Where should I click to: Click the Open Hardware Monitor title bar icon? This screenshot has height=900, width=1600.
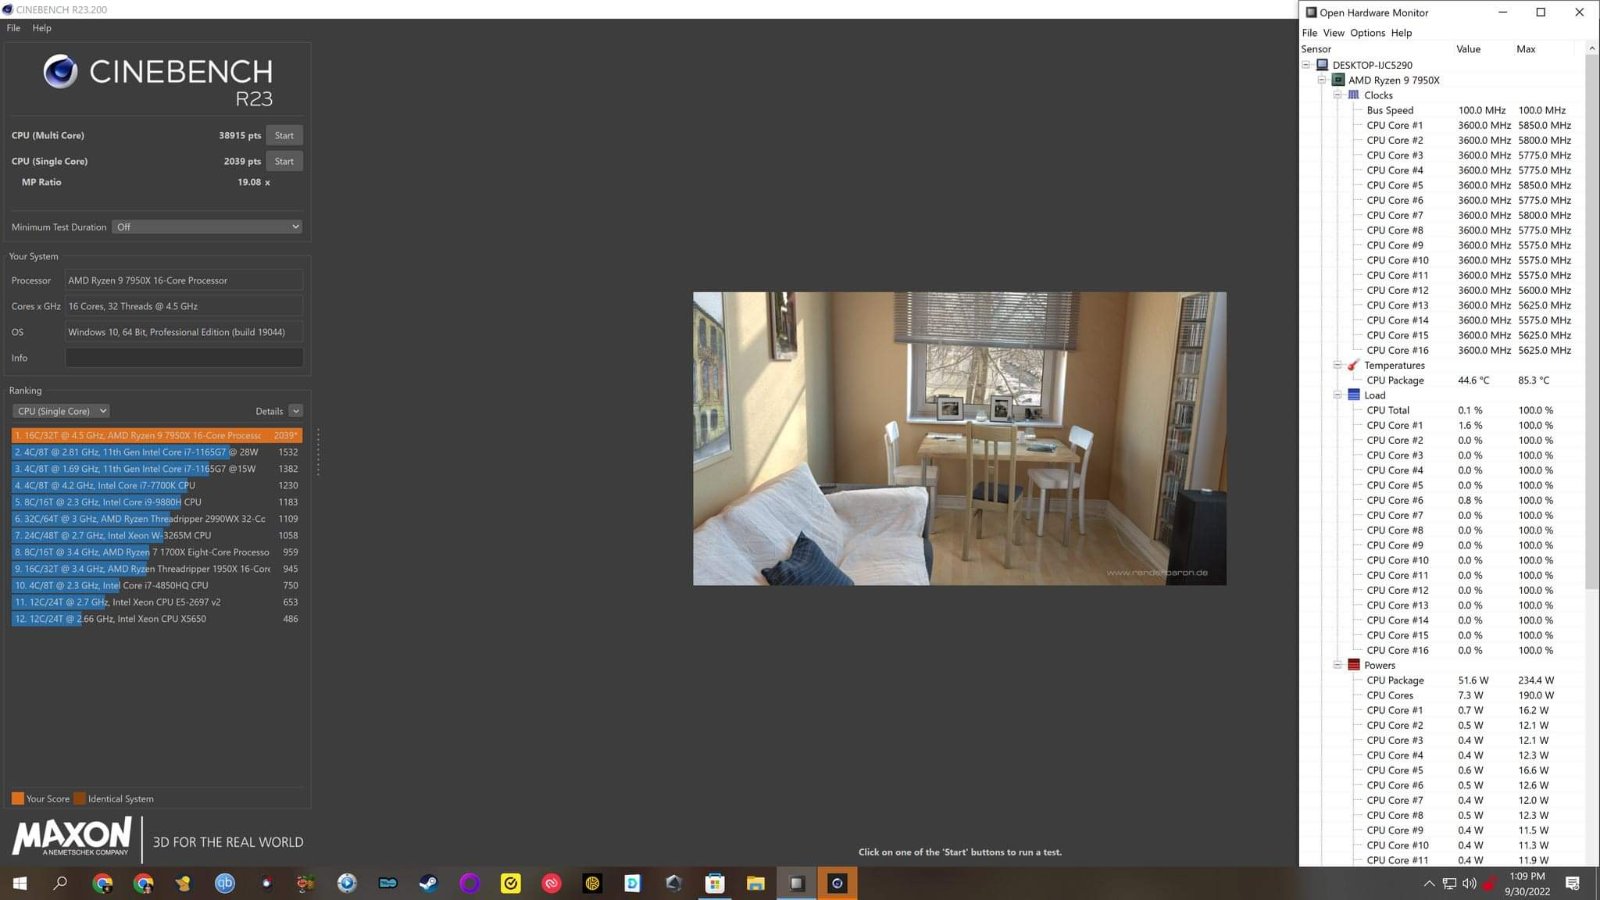click(1311, 13)
